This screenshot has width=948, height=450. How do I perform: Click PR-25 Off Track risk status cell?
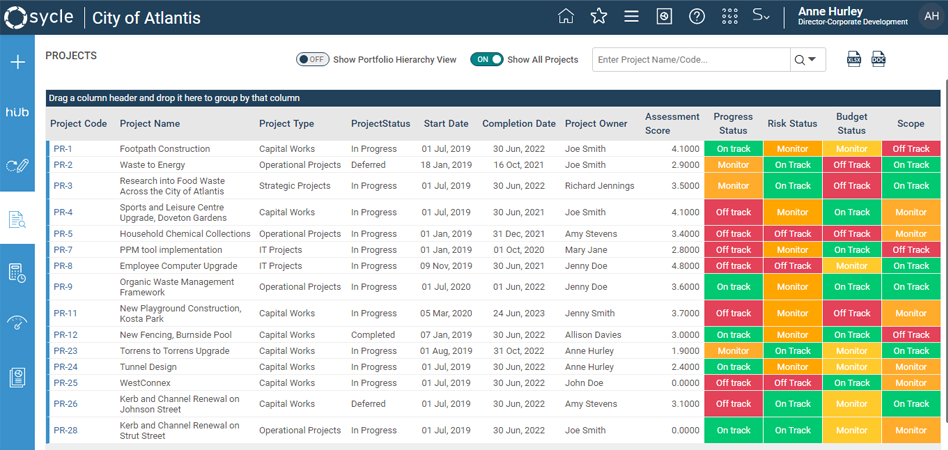tap(793, 383)
